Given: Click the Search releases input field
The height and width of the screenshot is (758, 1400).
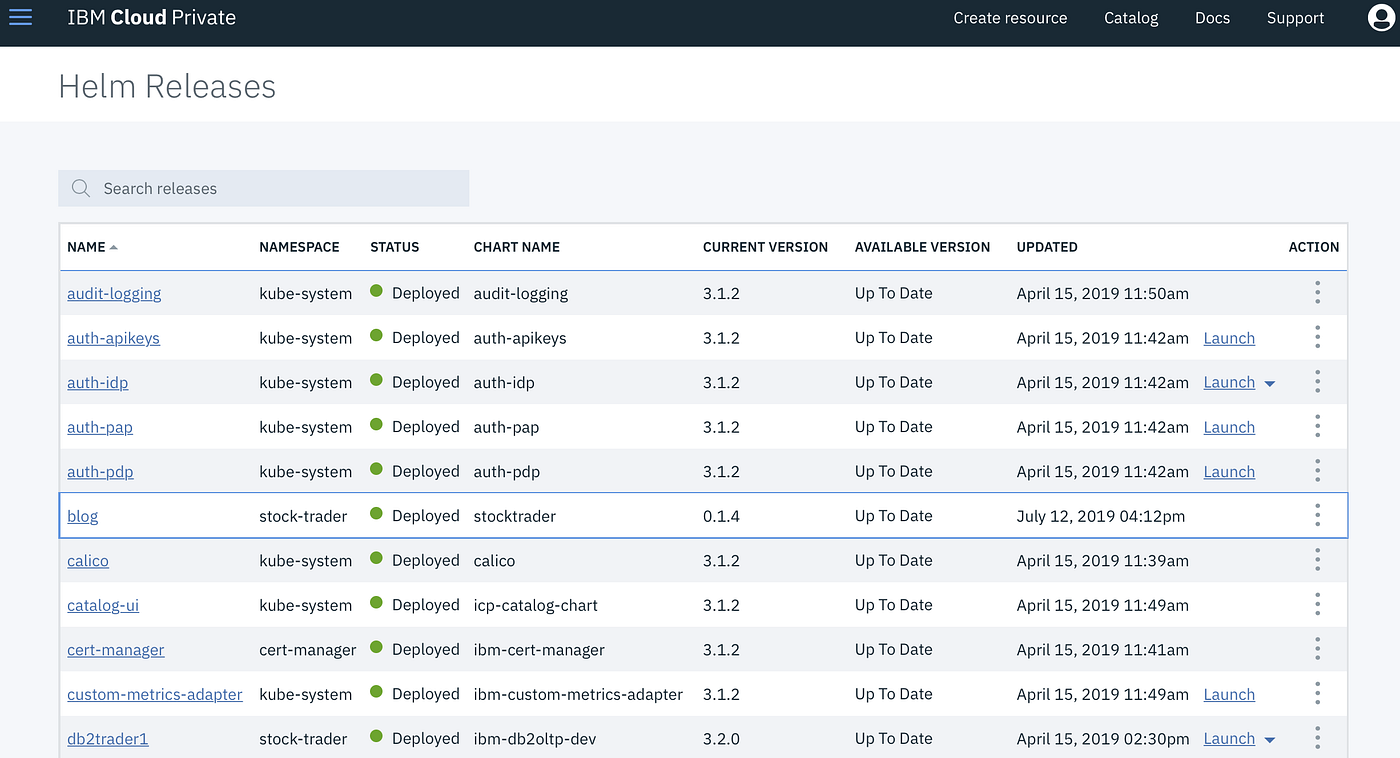Looking at the screenshot, I should 264,188.
